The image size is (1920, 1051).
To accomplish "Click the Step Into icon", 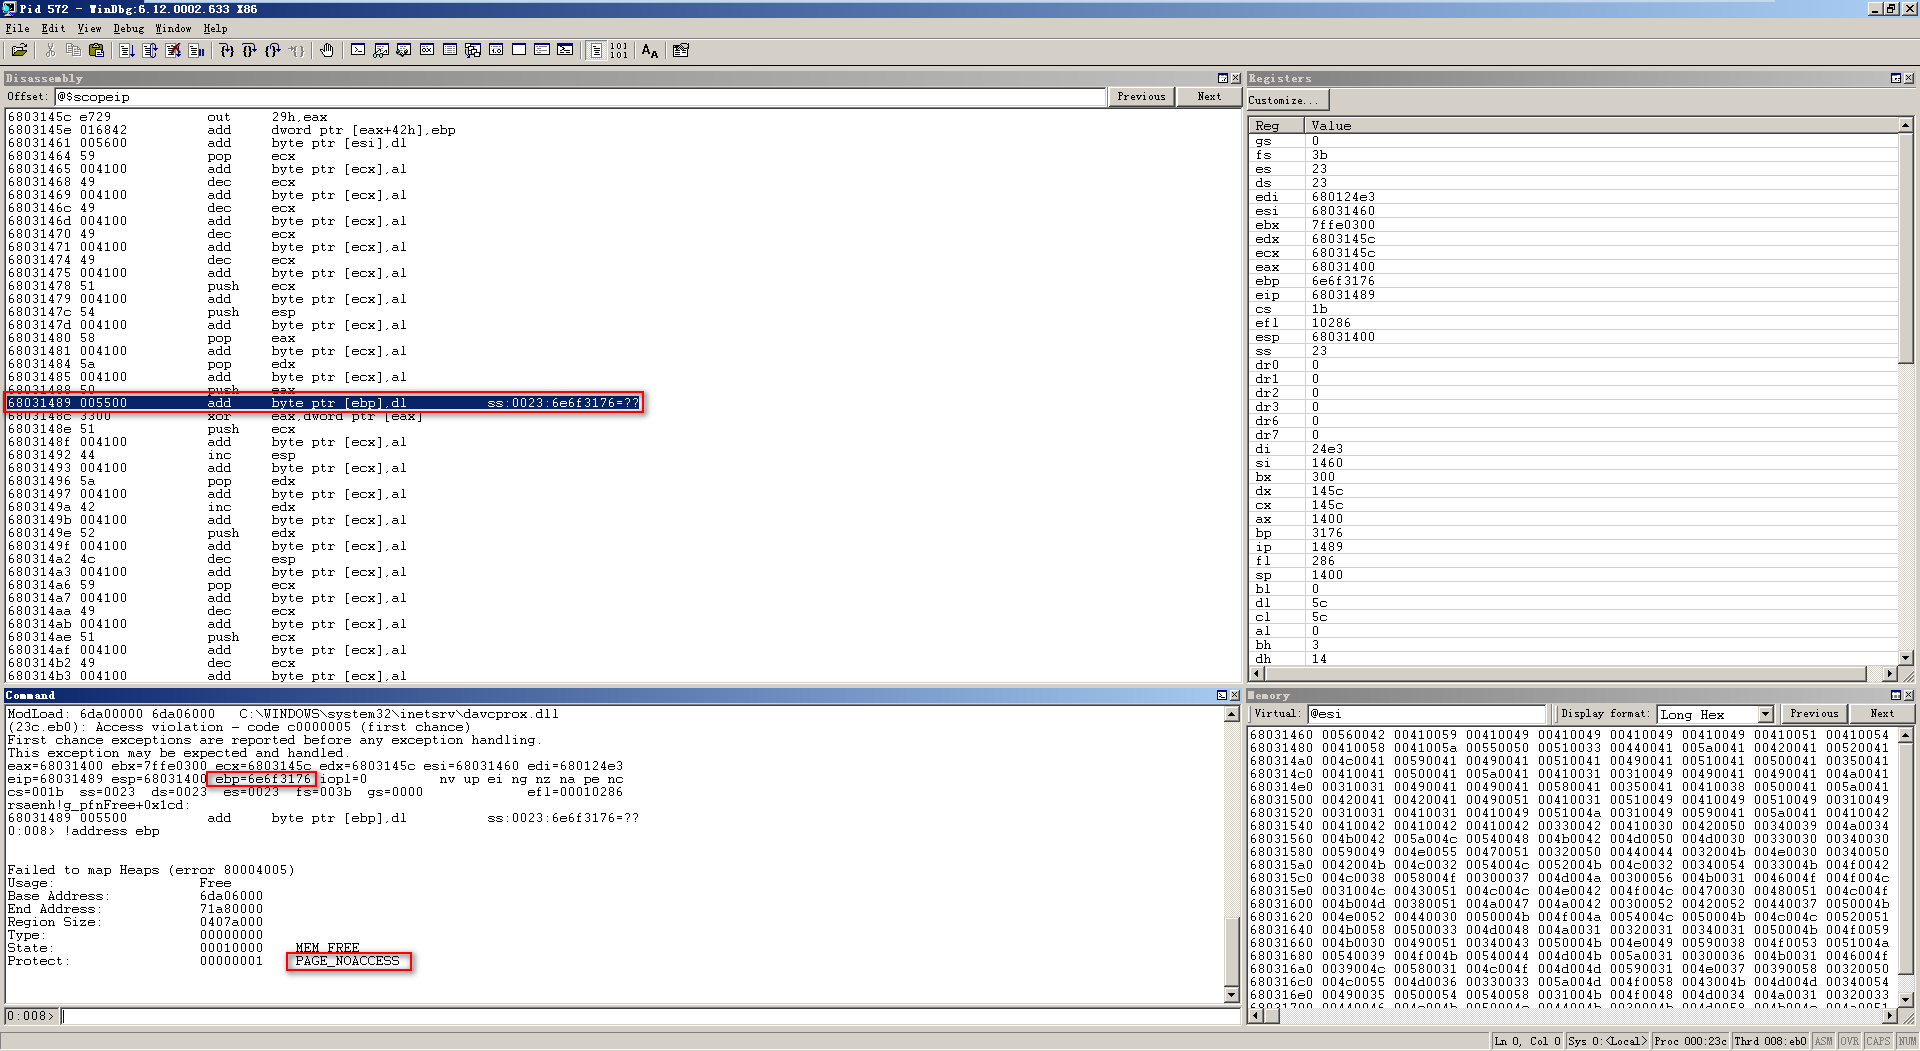I will 227,50.
